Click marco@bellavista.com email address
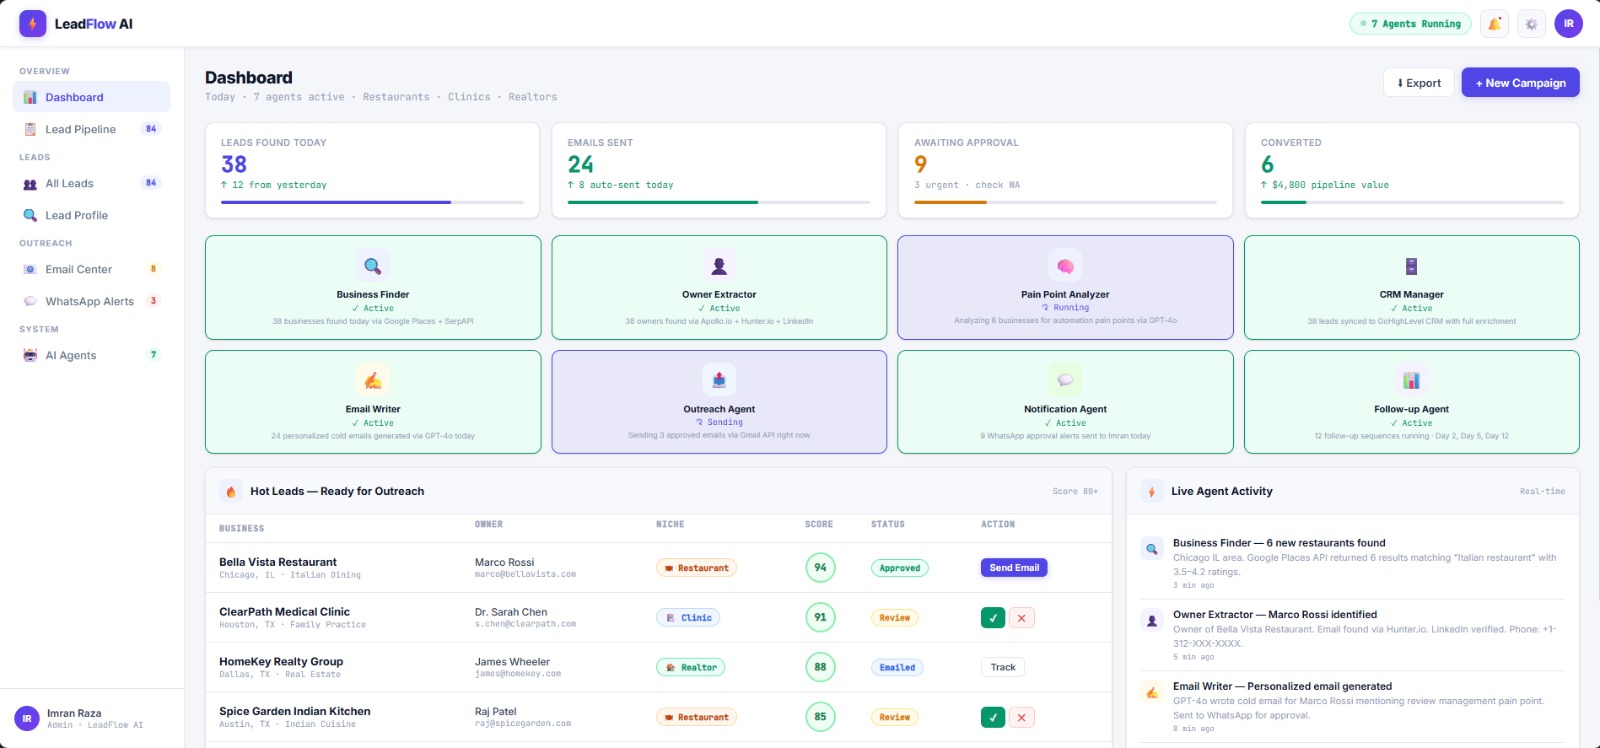Viewport: 1600px width, 748px height. pyautogui.click(x=525, y=575)
